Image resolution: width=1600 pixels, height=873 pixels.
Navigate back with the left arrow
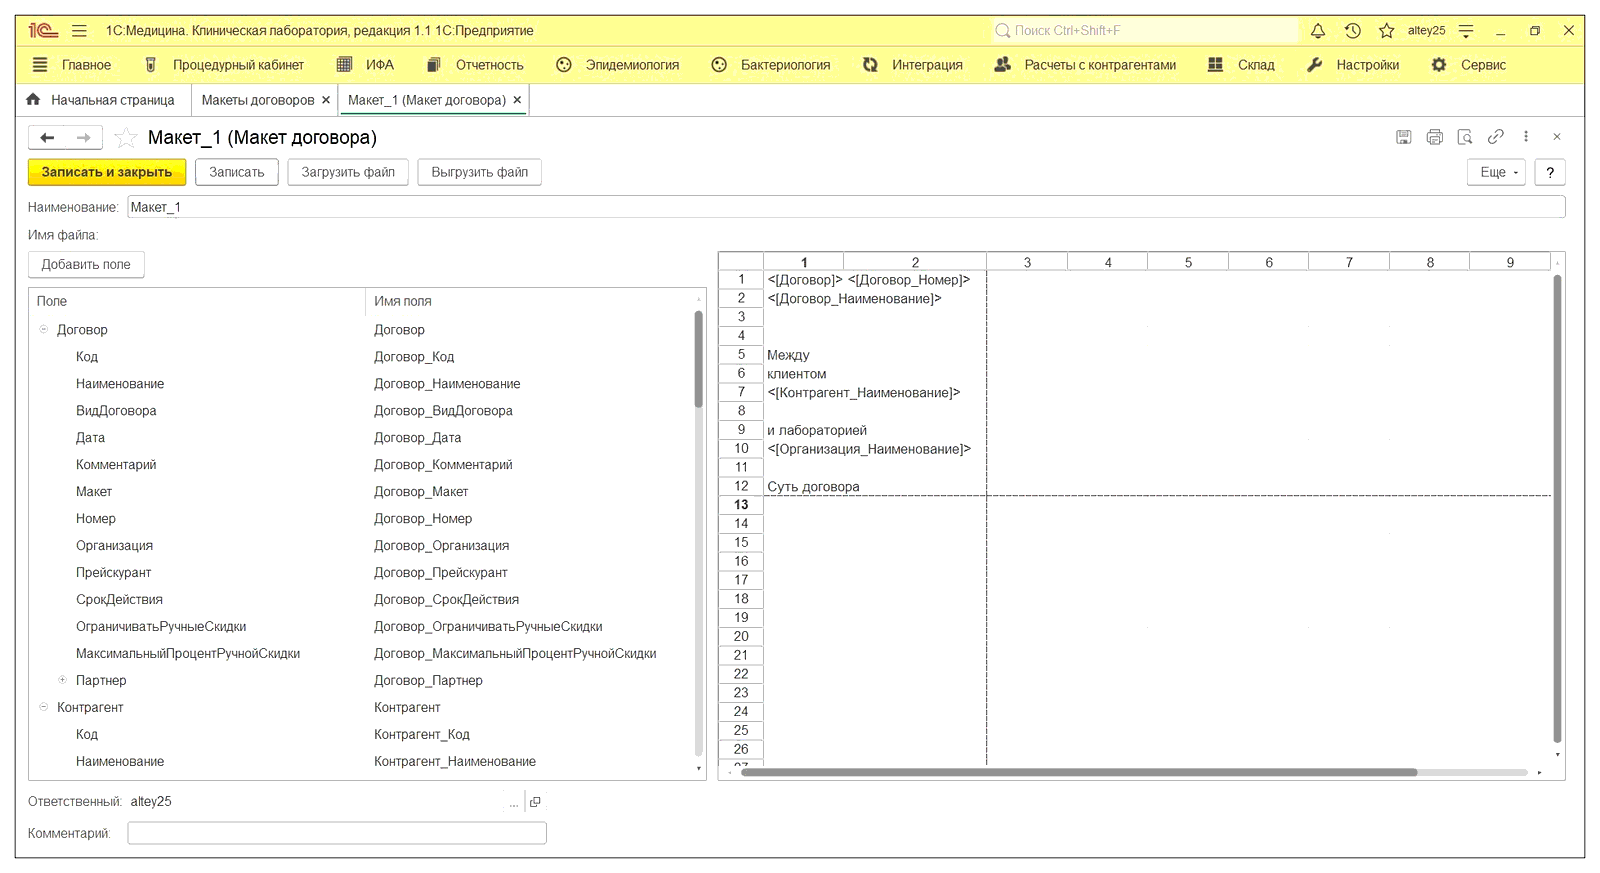(x=47, y=138)
